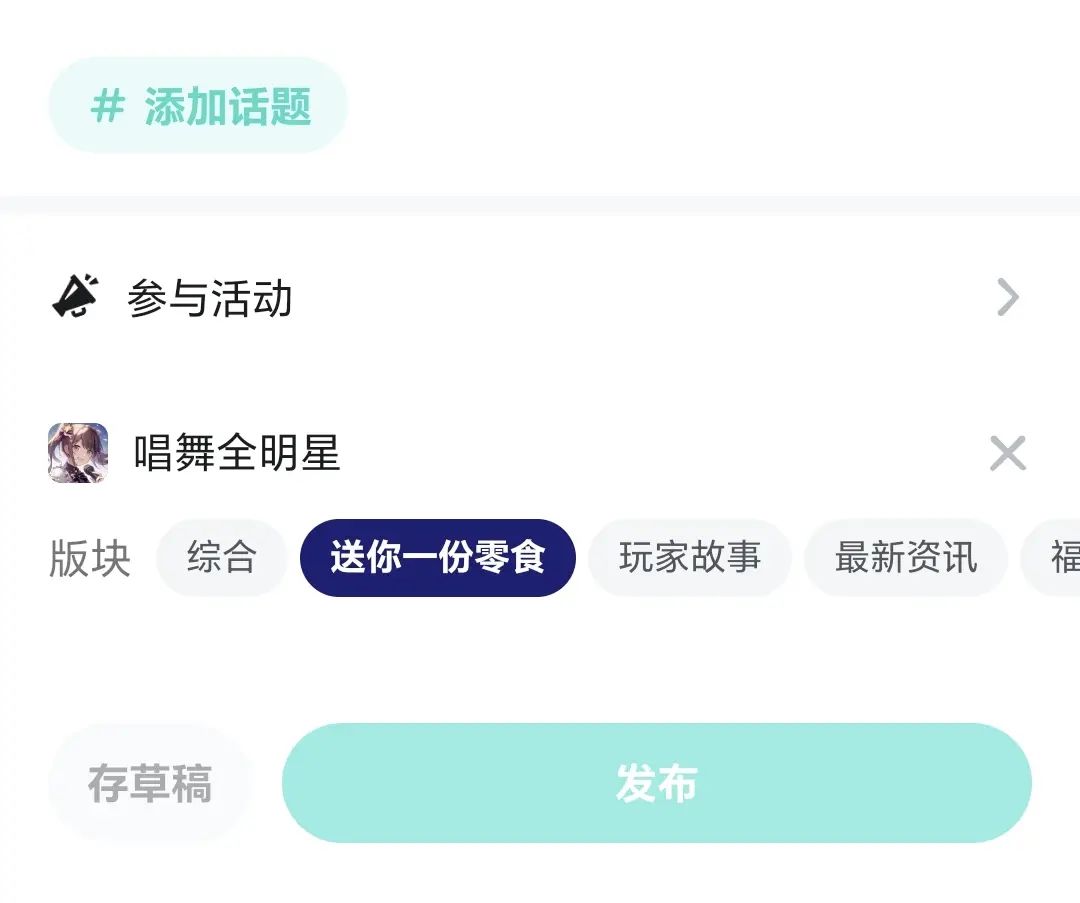Tap blank space right of 添加话题 pill

[x=700, y=106]
